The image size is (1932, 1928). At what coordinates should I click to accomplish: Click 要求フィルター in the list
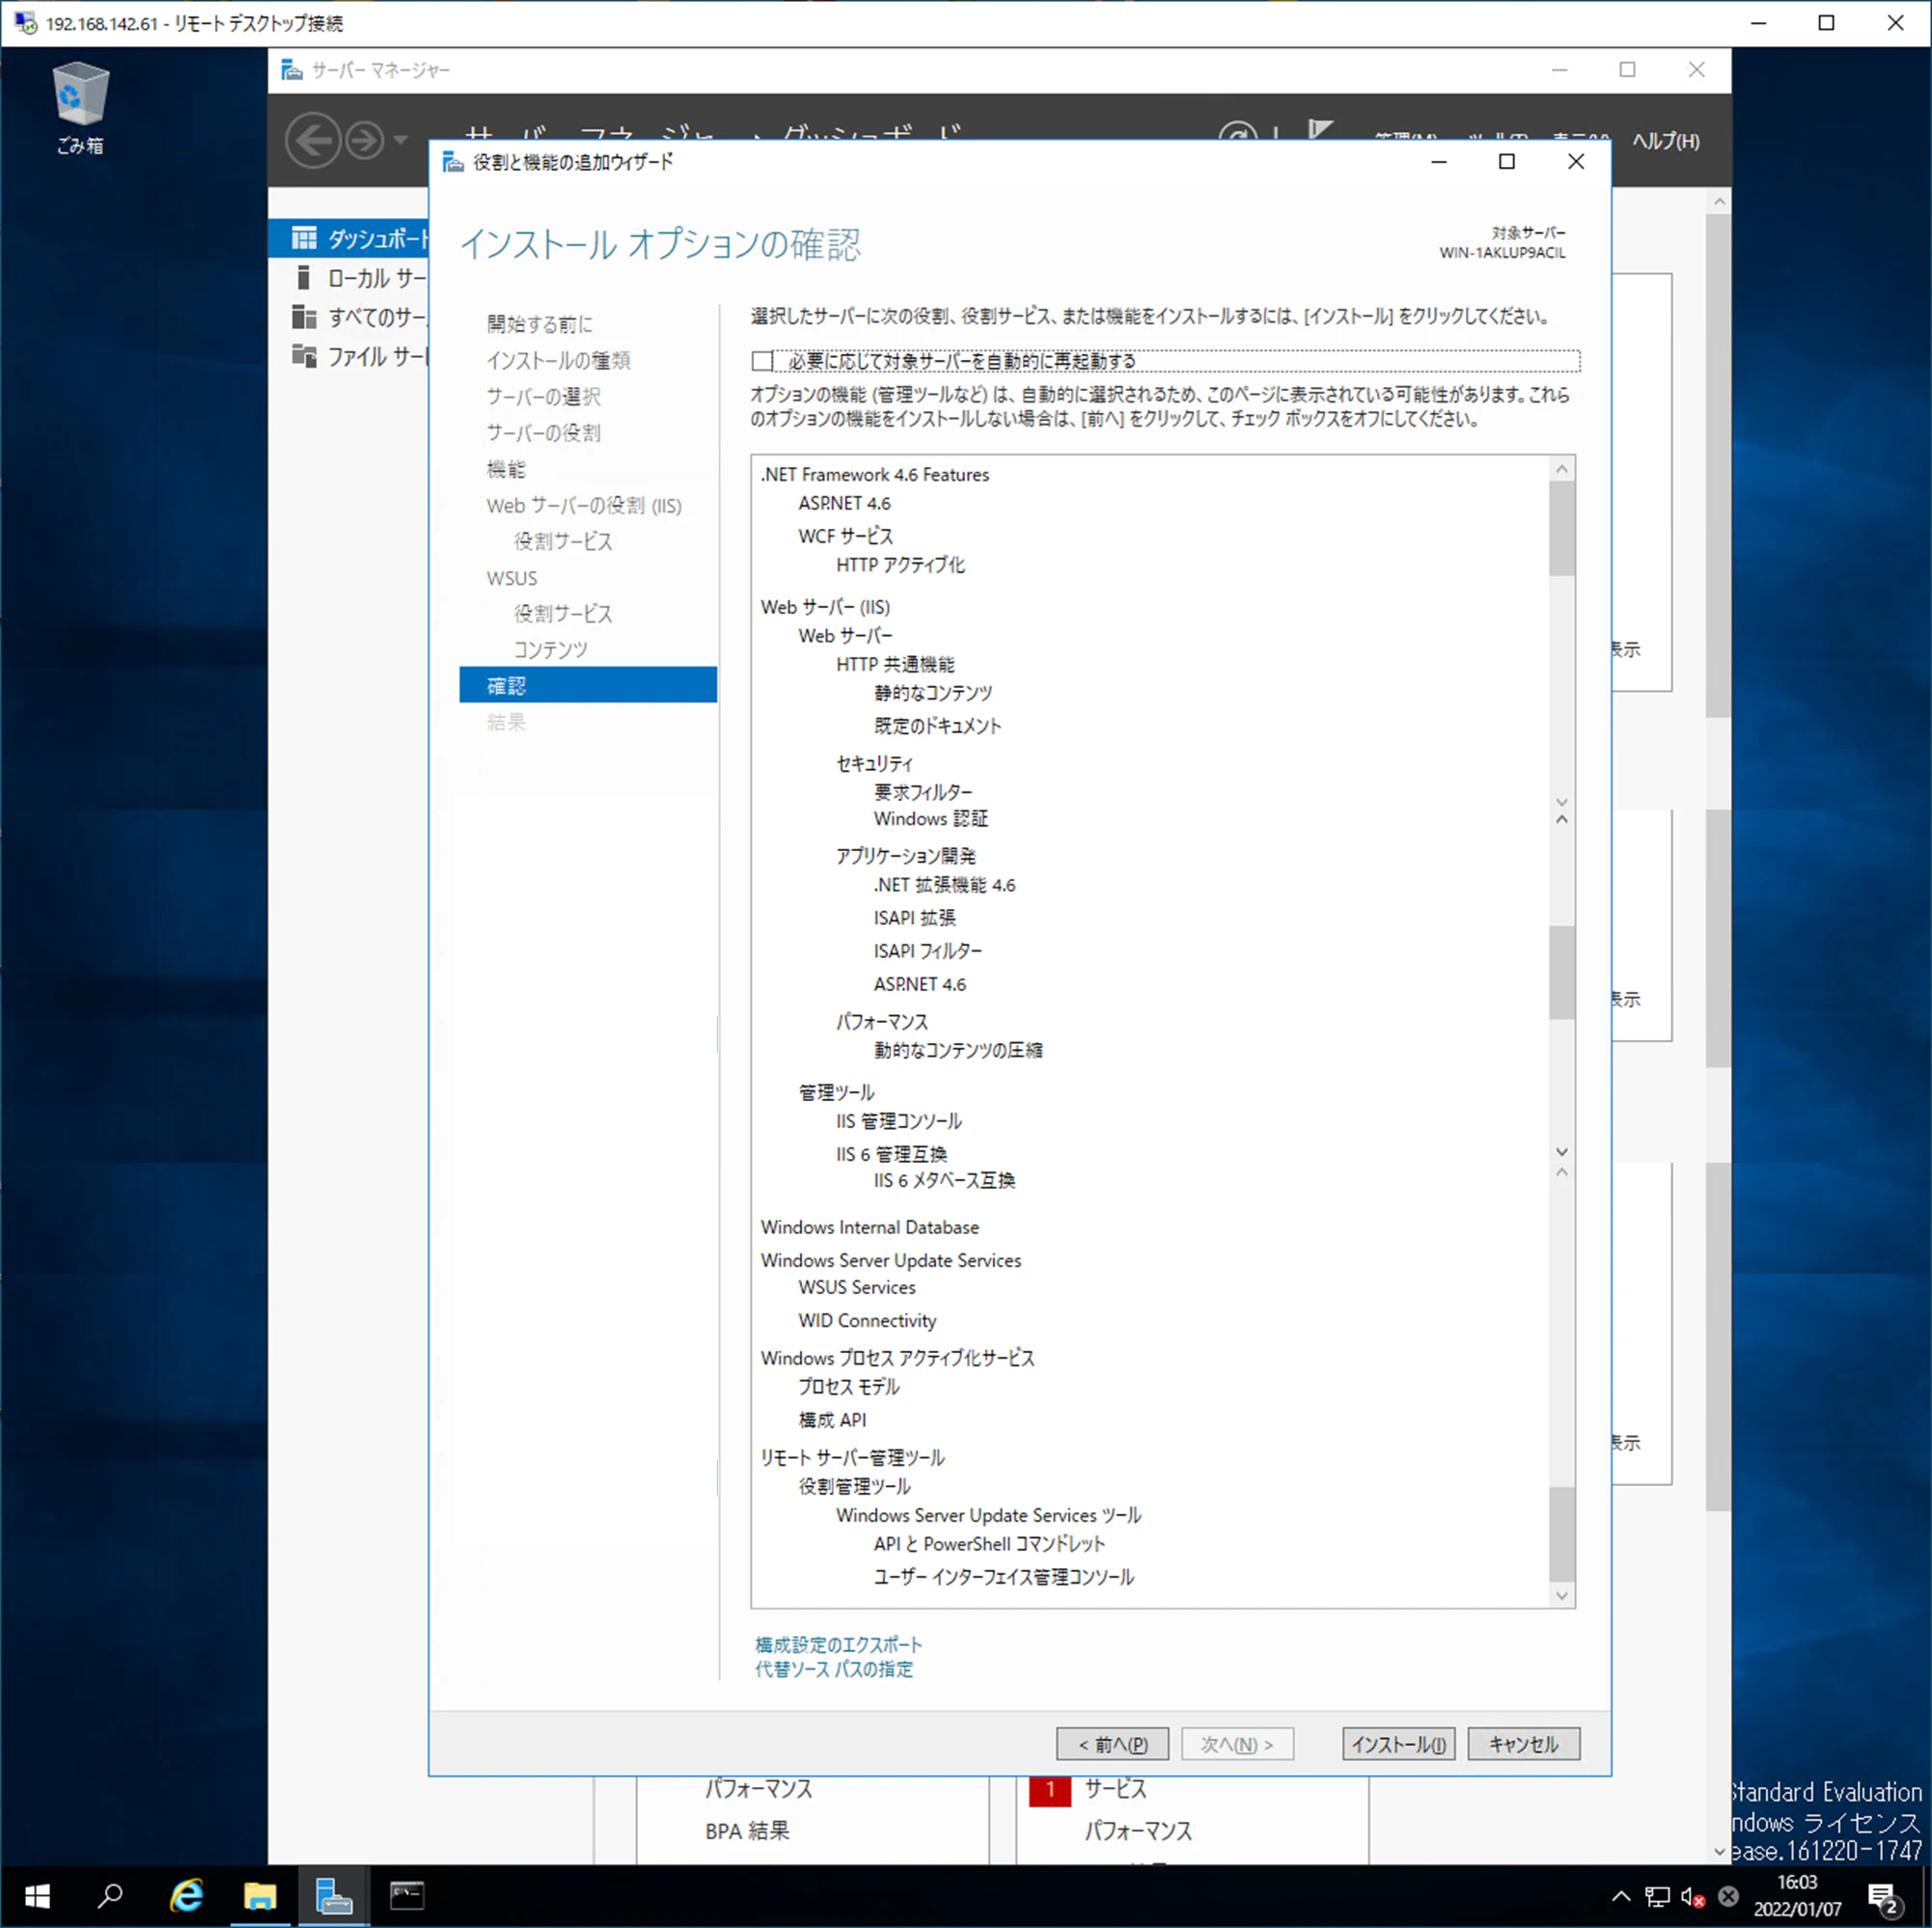tap(923, 792)
